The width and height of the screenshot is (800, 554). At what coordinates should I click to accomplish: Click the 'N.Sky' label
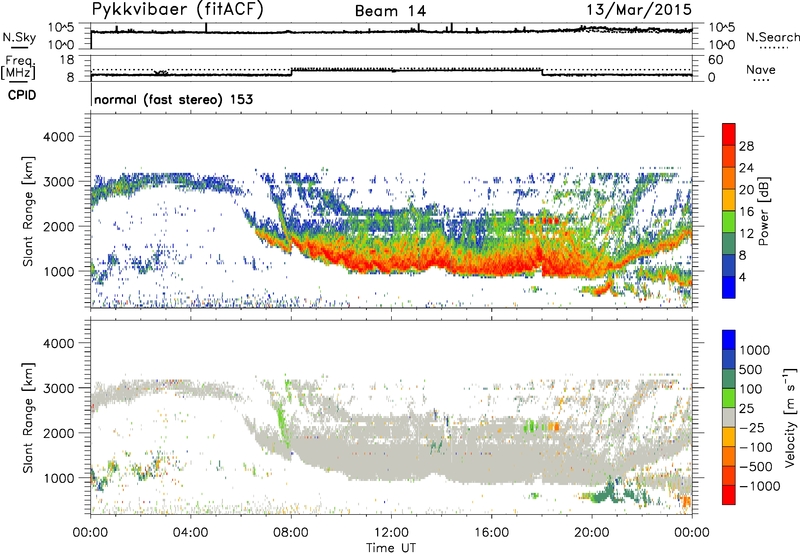(19, 38)
